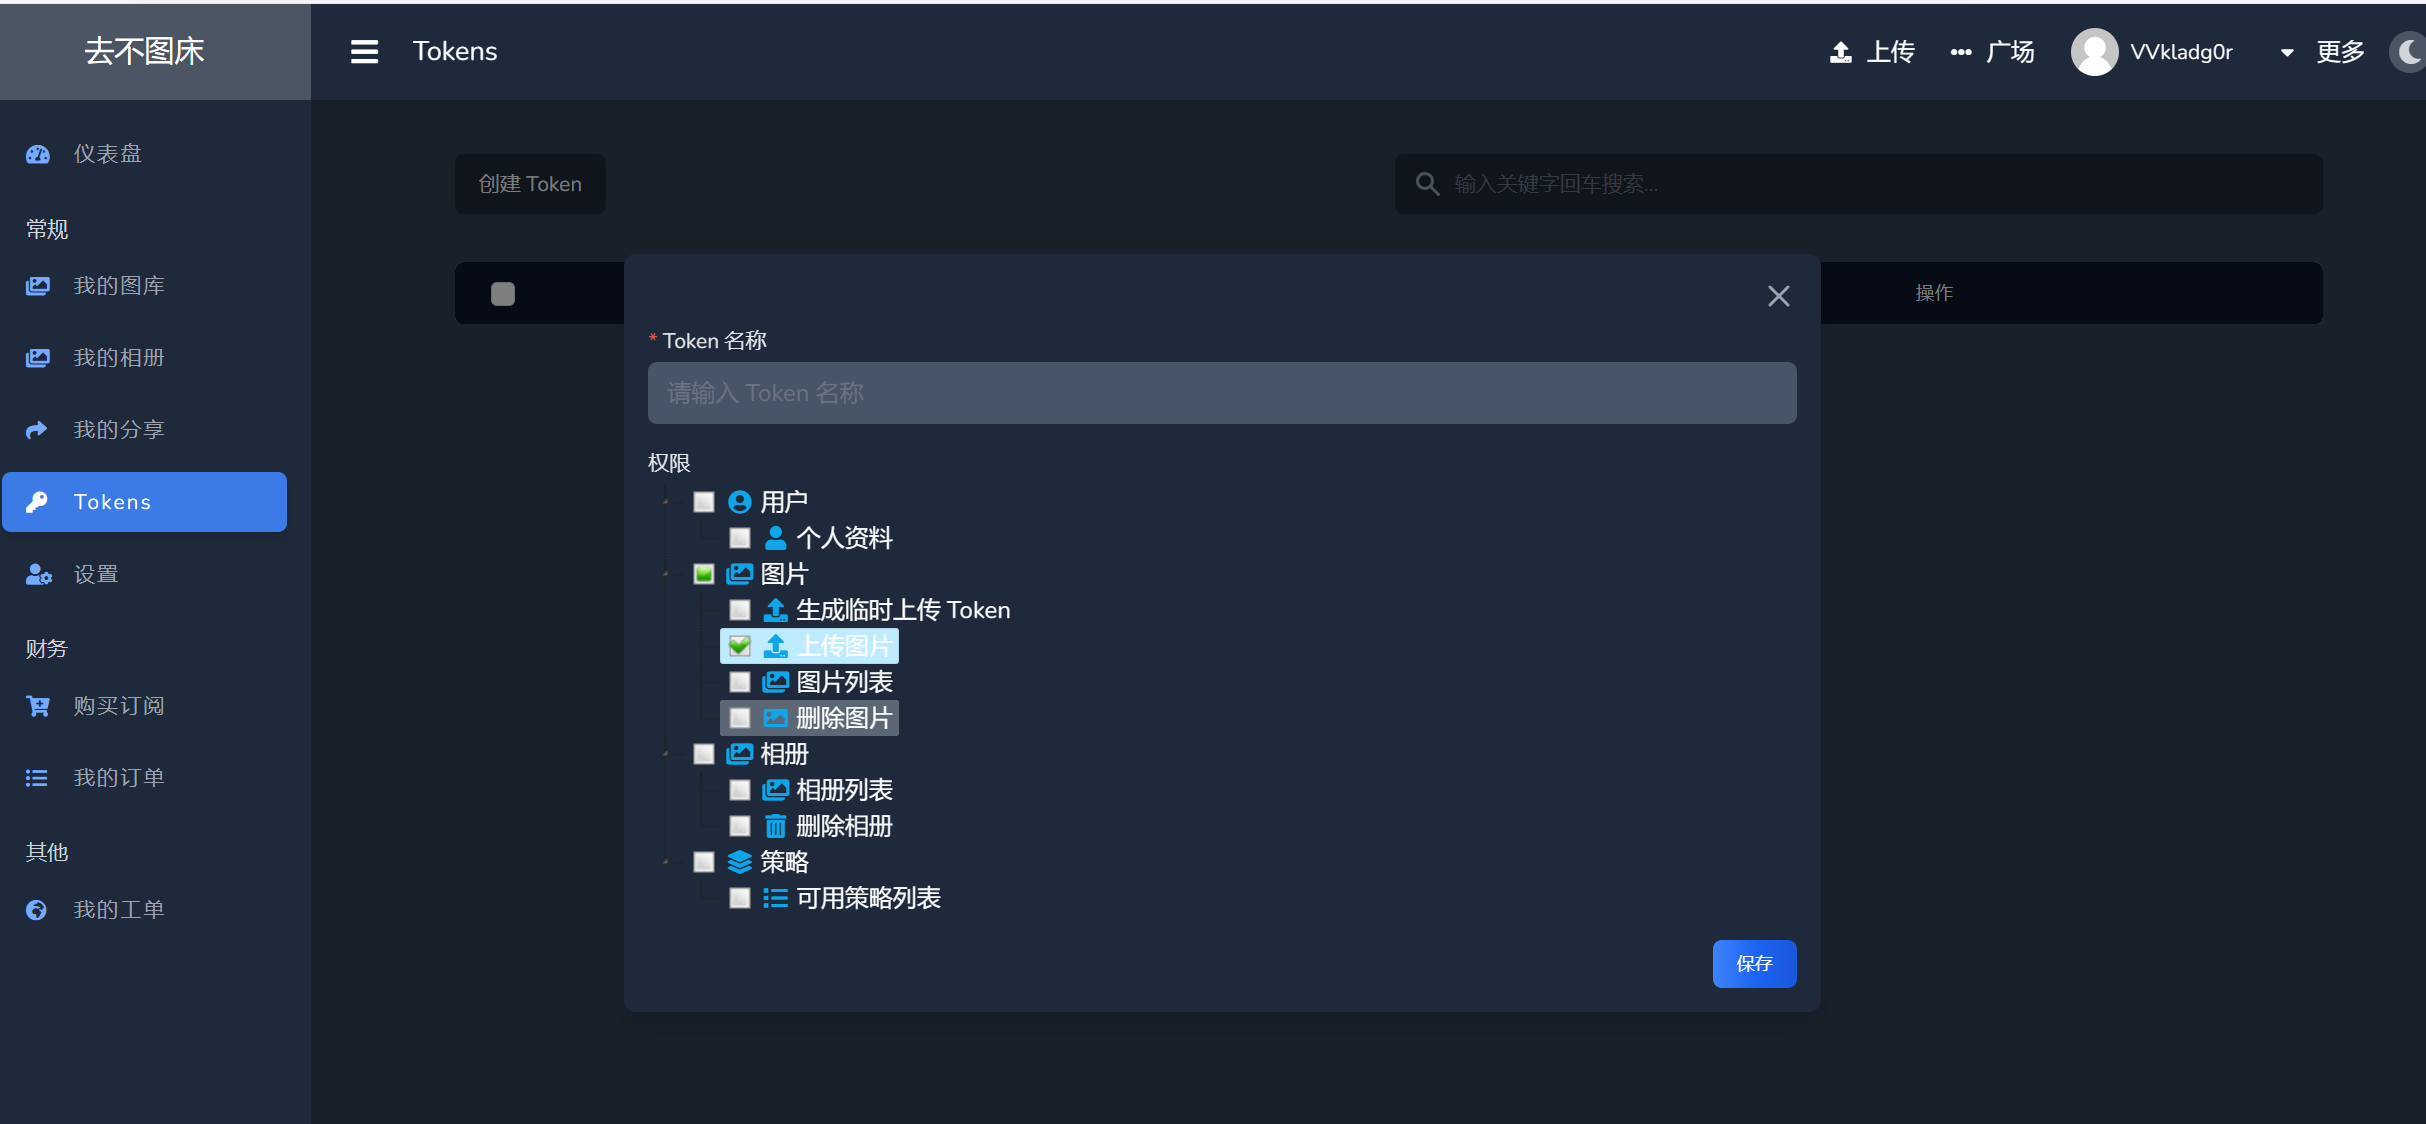Click the share arrow icon 我的分享
This screenshot has height=1124, width=2426.
[x=37, y=430]
